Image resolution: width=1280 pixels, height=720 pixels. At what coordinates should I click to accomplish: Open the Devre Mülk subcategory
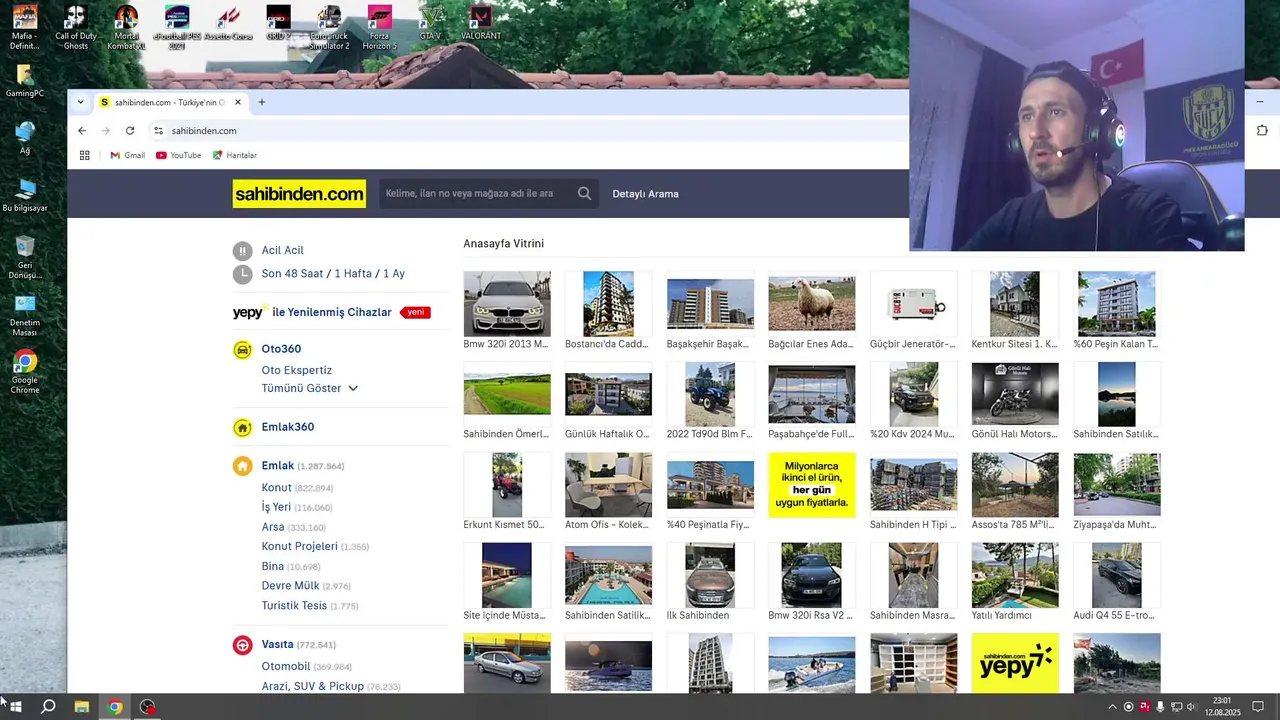point(291,586)
